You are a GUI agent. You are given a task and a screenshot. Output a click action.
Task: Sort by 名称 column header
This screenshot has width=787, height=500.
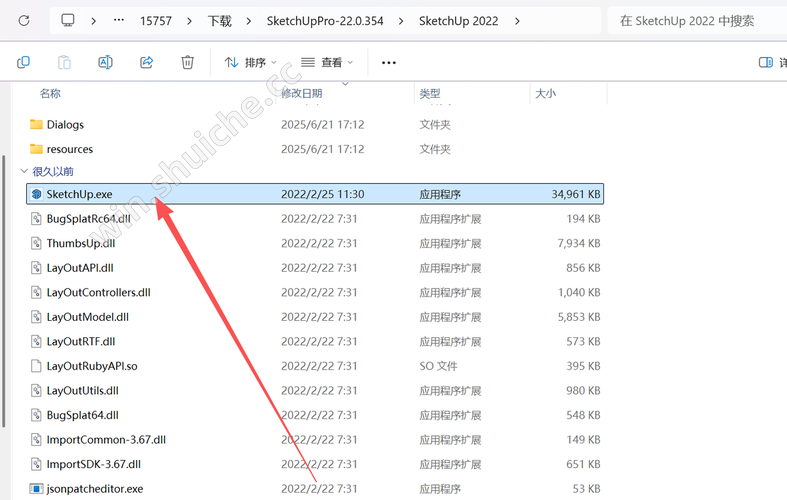(50, 93)
